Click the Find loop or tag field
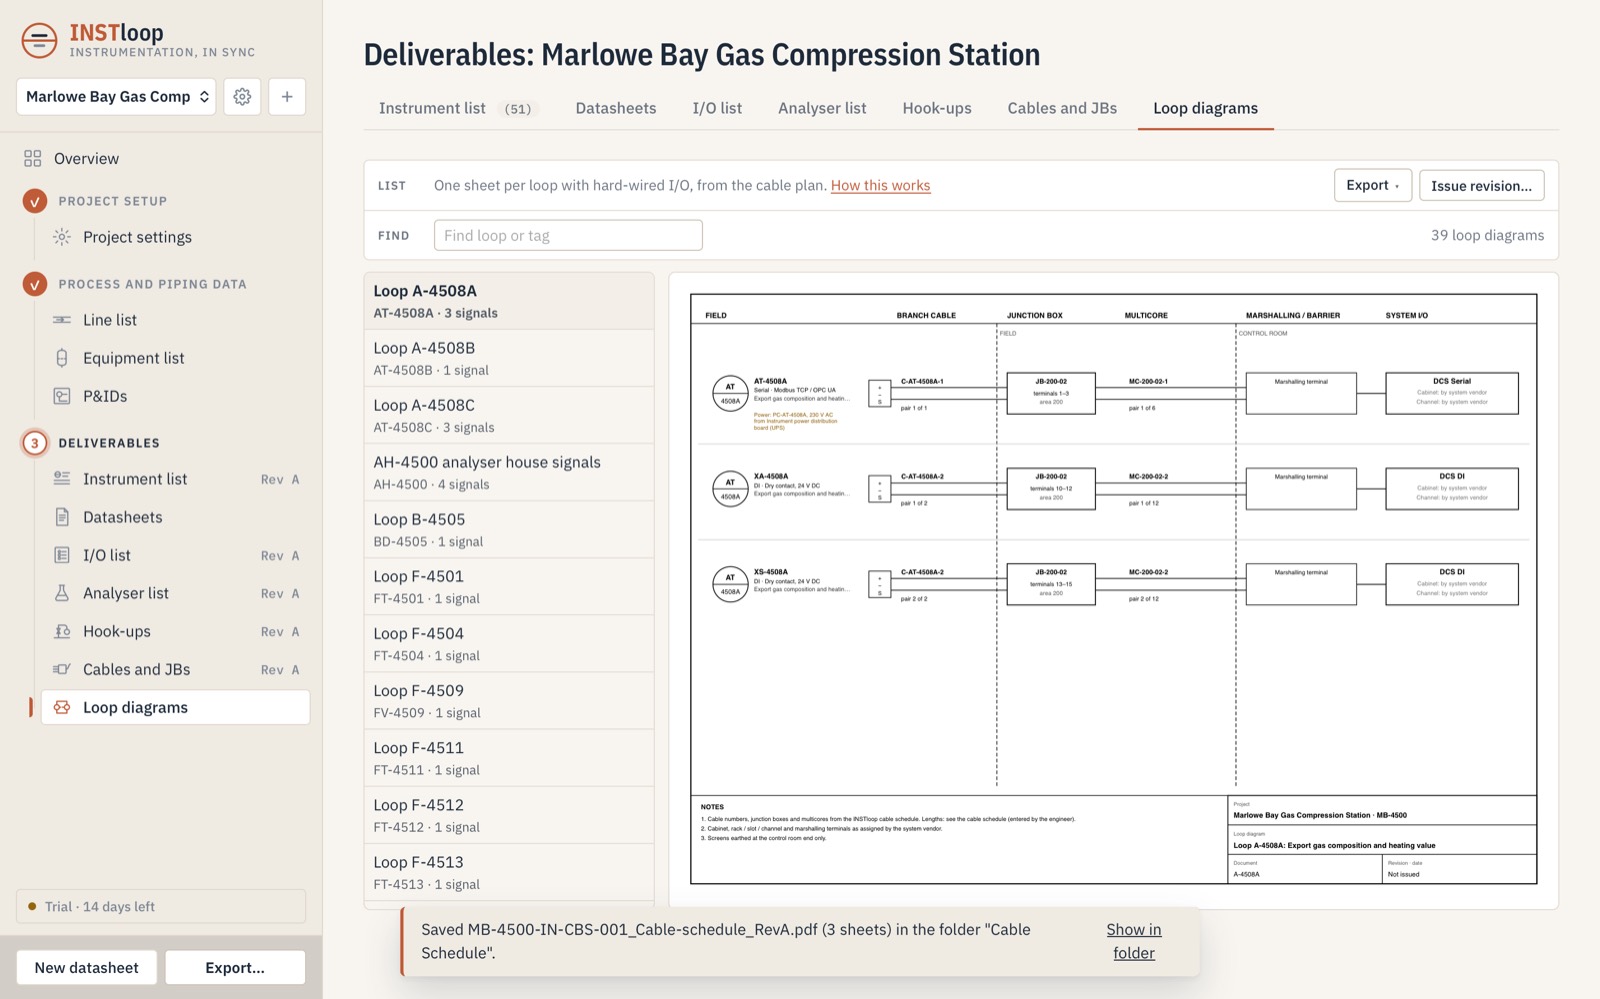The height and width of the screenshot is (999, 1600). 568,235
